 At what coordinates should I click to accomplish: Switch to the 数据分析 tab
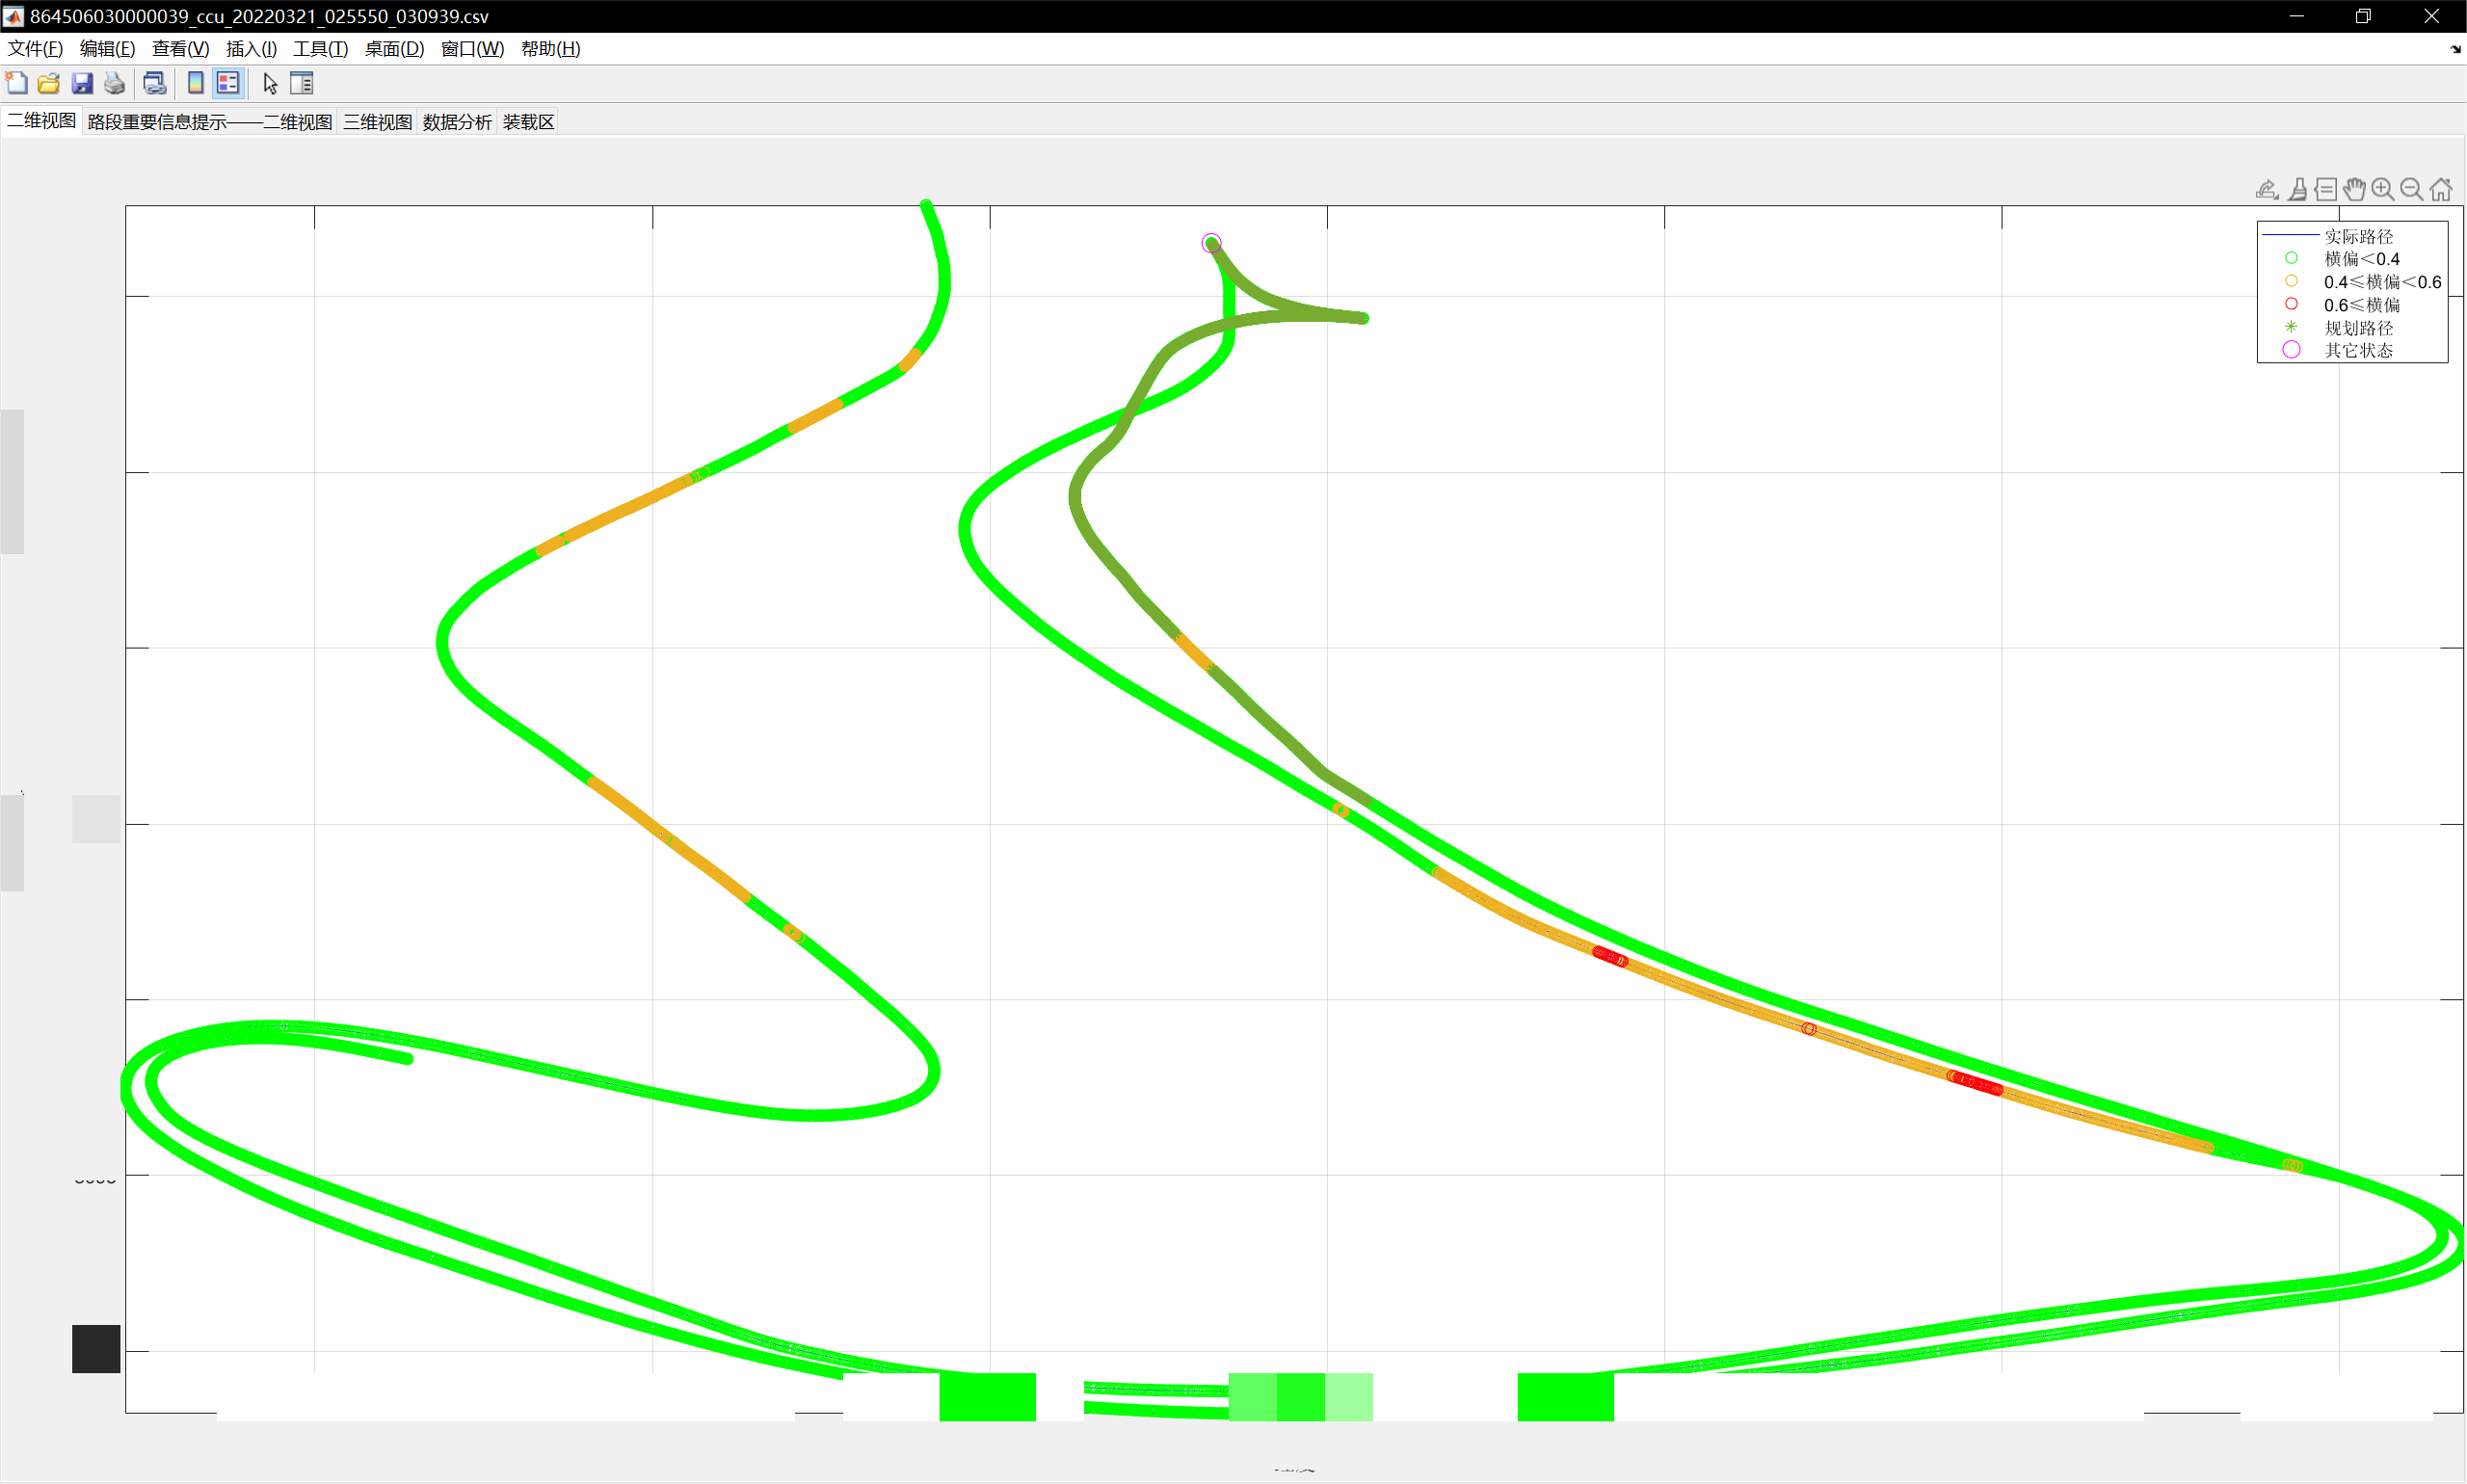click(x=457, y=122)
